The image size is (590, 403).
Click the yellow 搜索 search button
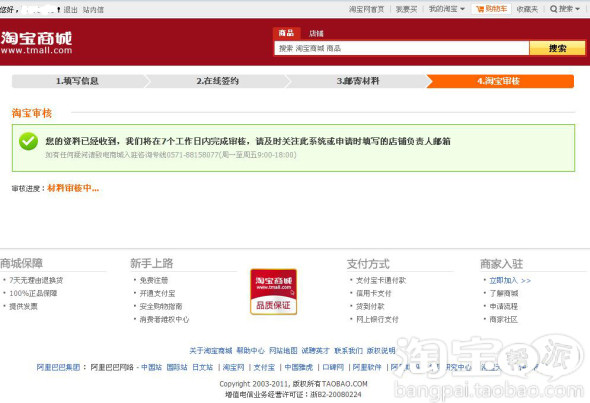pos(557,48)
